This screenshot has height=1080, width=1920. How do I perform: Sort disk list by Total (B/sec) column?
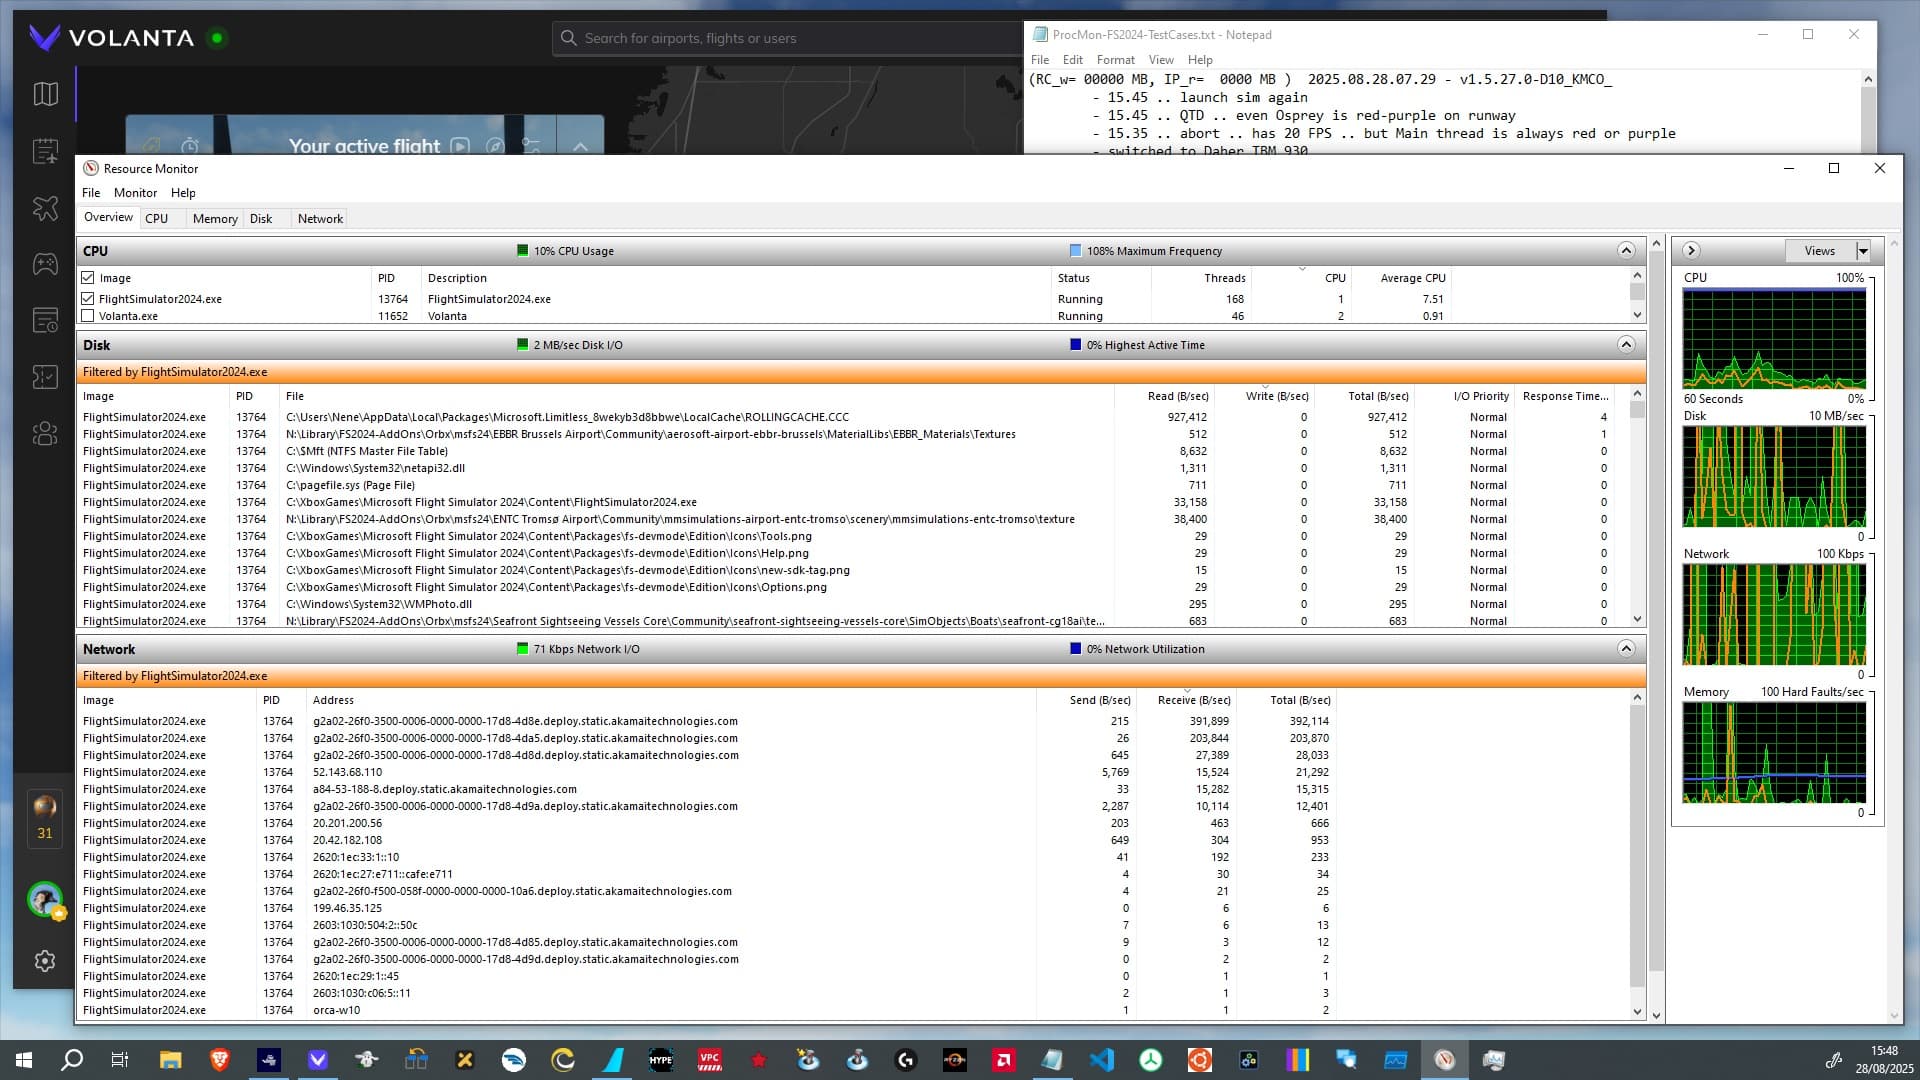tap(1364, 396)
